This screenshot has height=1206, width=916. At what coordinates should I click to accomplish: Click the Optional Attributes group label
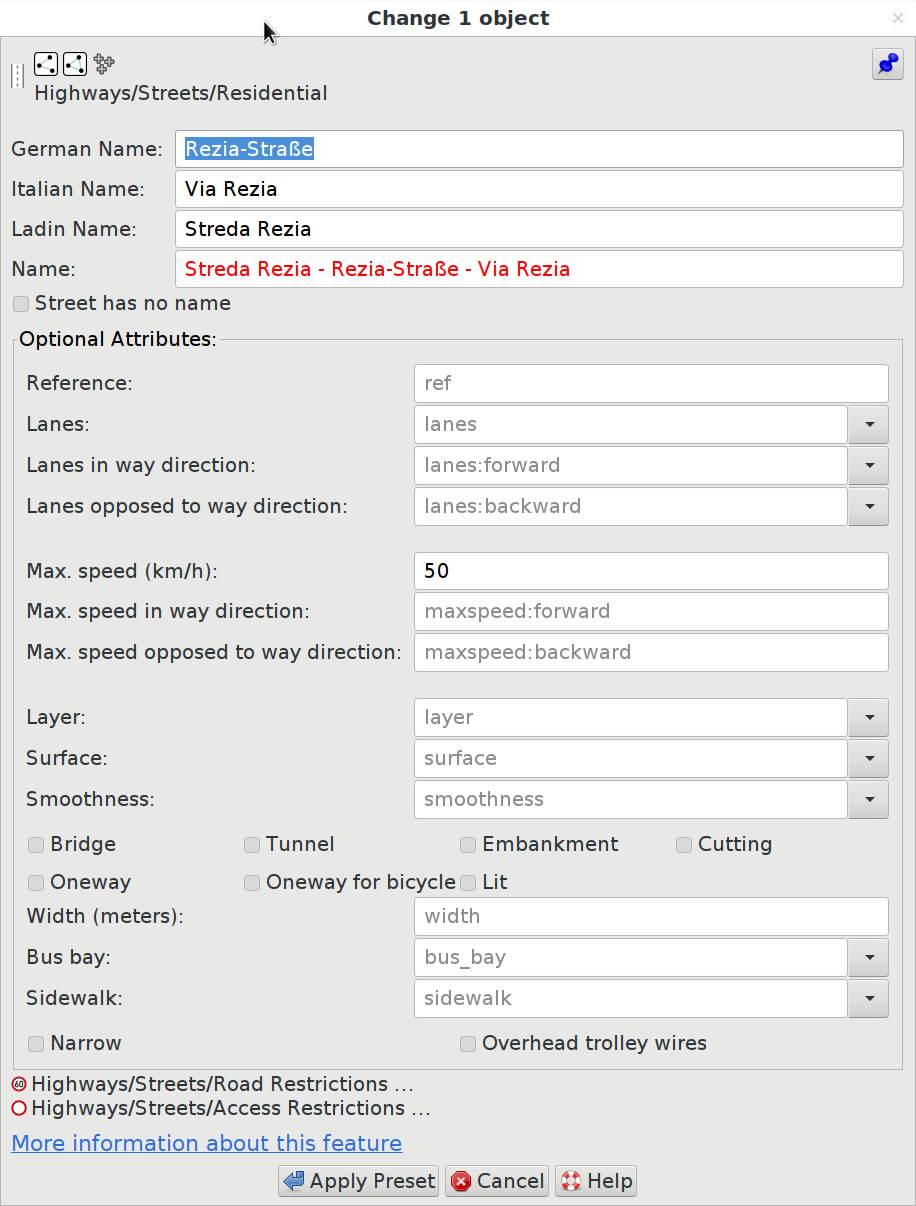118,339
